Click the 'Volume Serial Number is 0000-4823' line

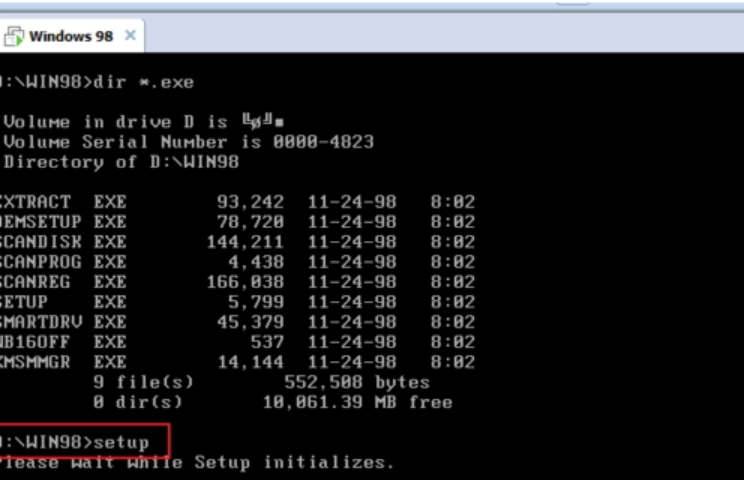tap(189, 142)
